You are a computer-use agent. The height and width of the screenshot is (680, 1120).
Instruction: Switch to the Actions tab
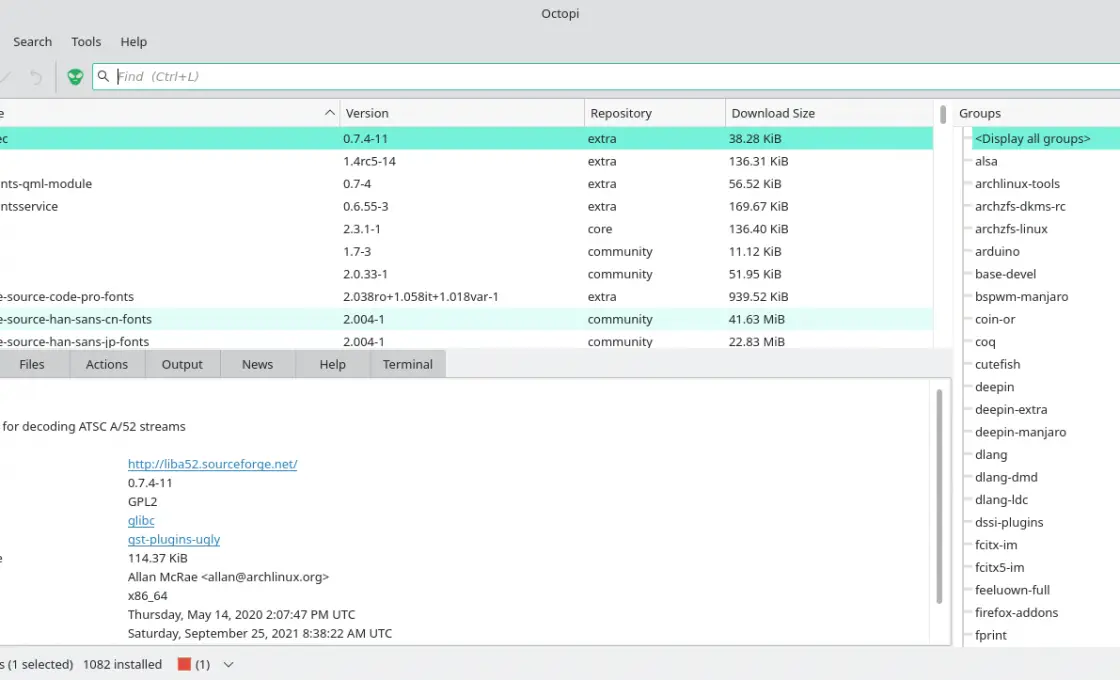107,364
